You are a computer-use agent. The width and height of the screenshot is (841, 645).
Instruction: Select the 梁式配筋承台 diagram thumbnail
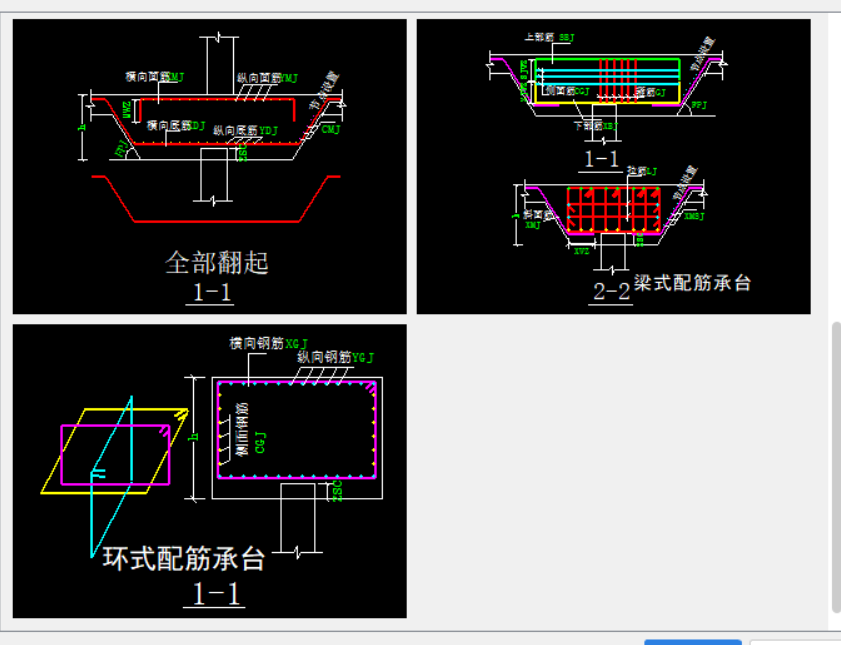point(614,166)
